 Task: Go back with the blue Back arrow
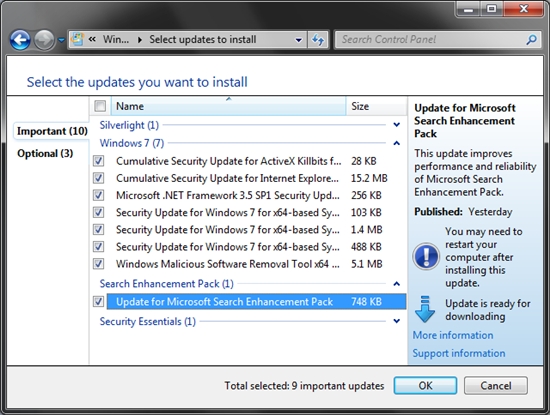coord(20,40)
